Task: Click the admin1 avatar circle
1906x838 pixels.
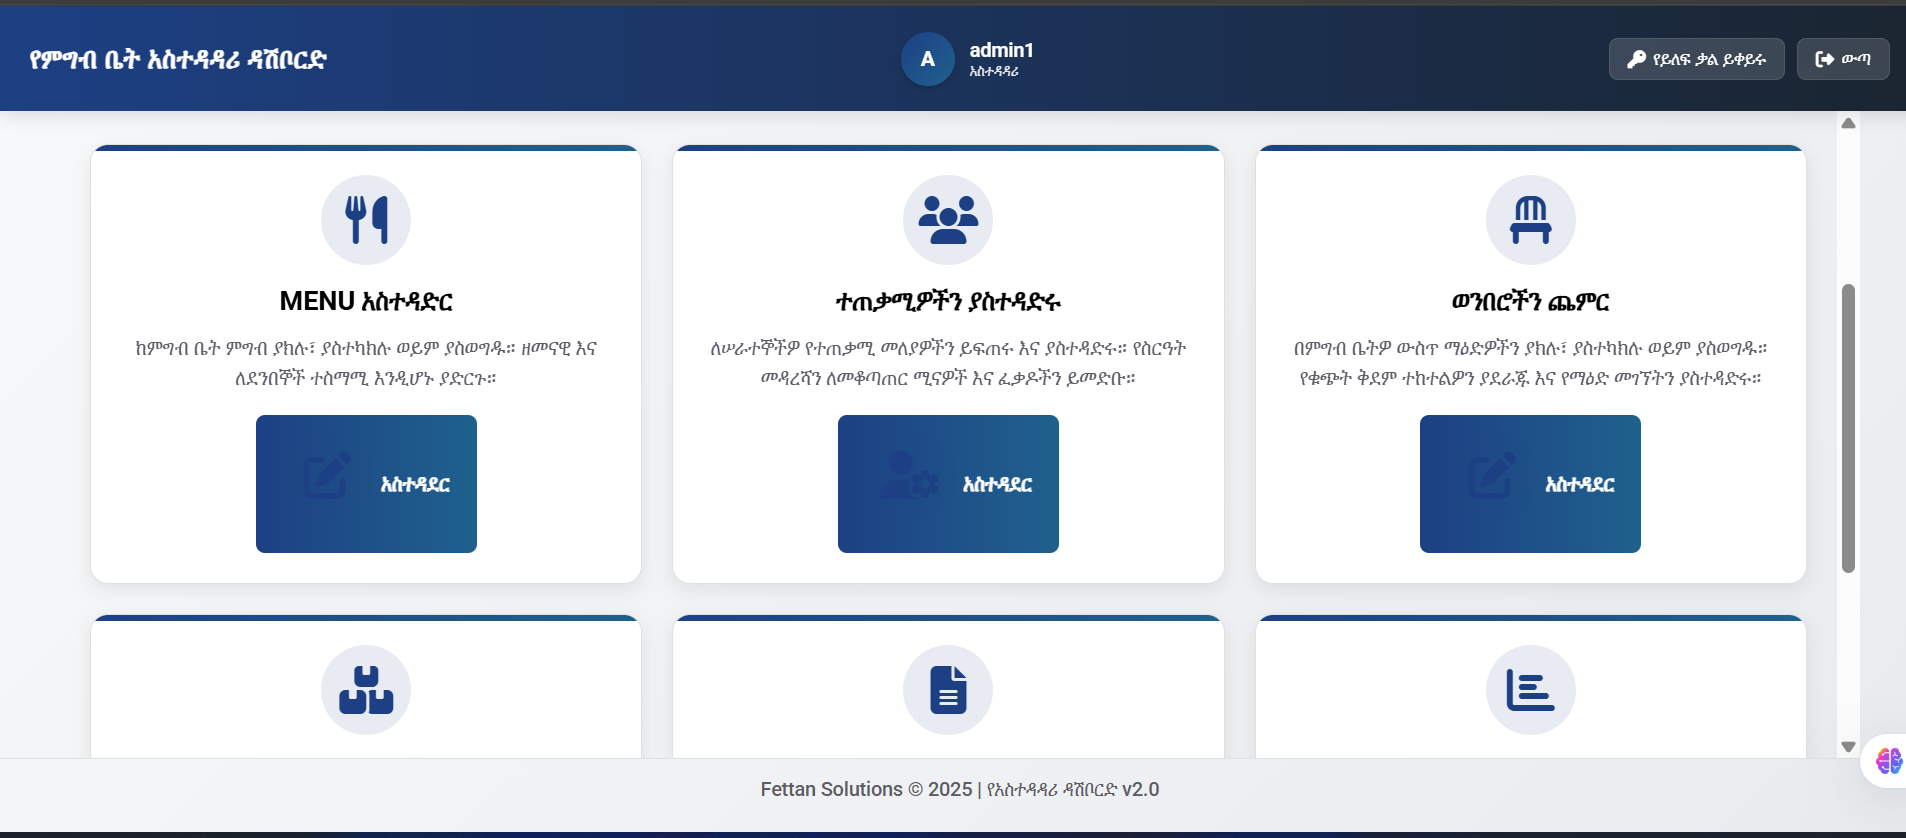Action: click(x=928, y=59)
